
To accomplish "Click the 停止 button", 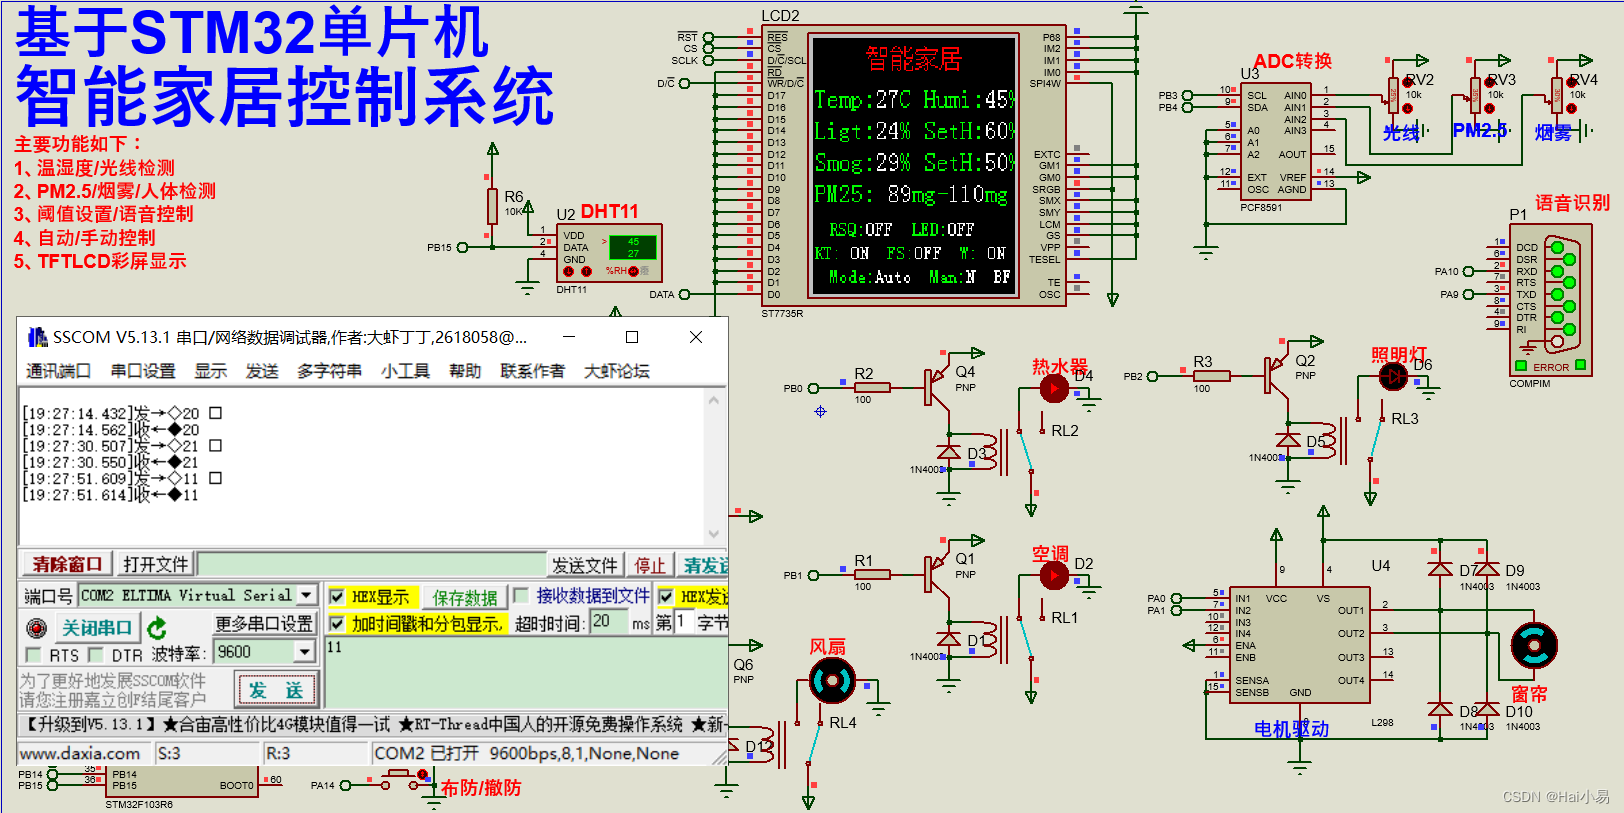I will [x=650, y=565].
